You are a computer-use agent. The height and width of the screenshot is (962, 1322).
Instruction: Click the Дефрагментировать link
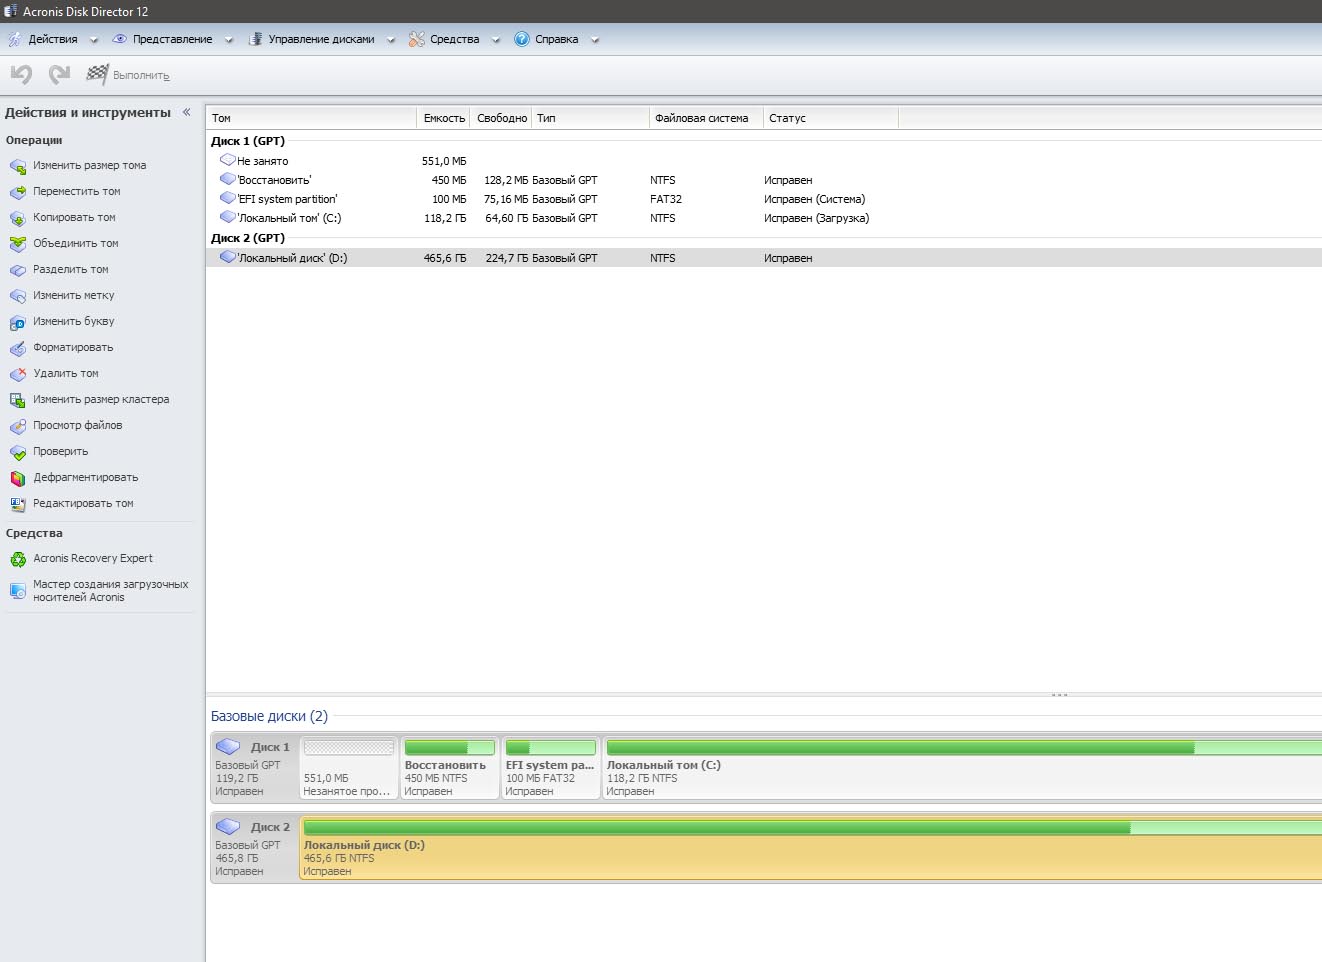click(x=86, y=477)
